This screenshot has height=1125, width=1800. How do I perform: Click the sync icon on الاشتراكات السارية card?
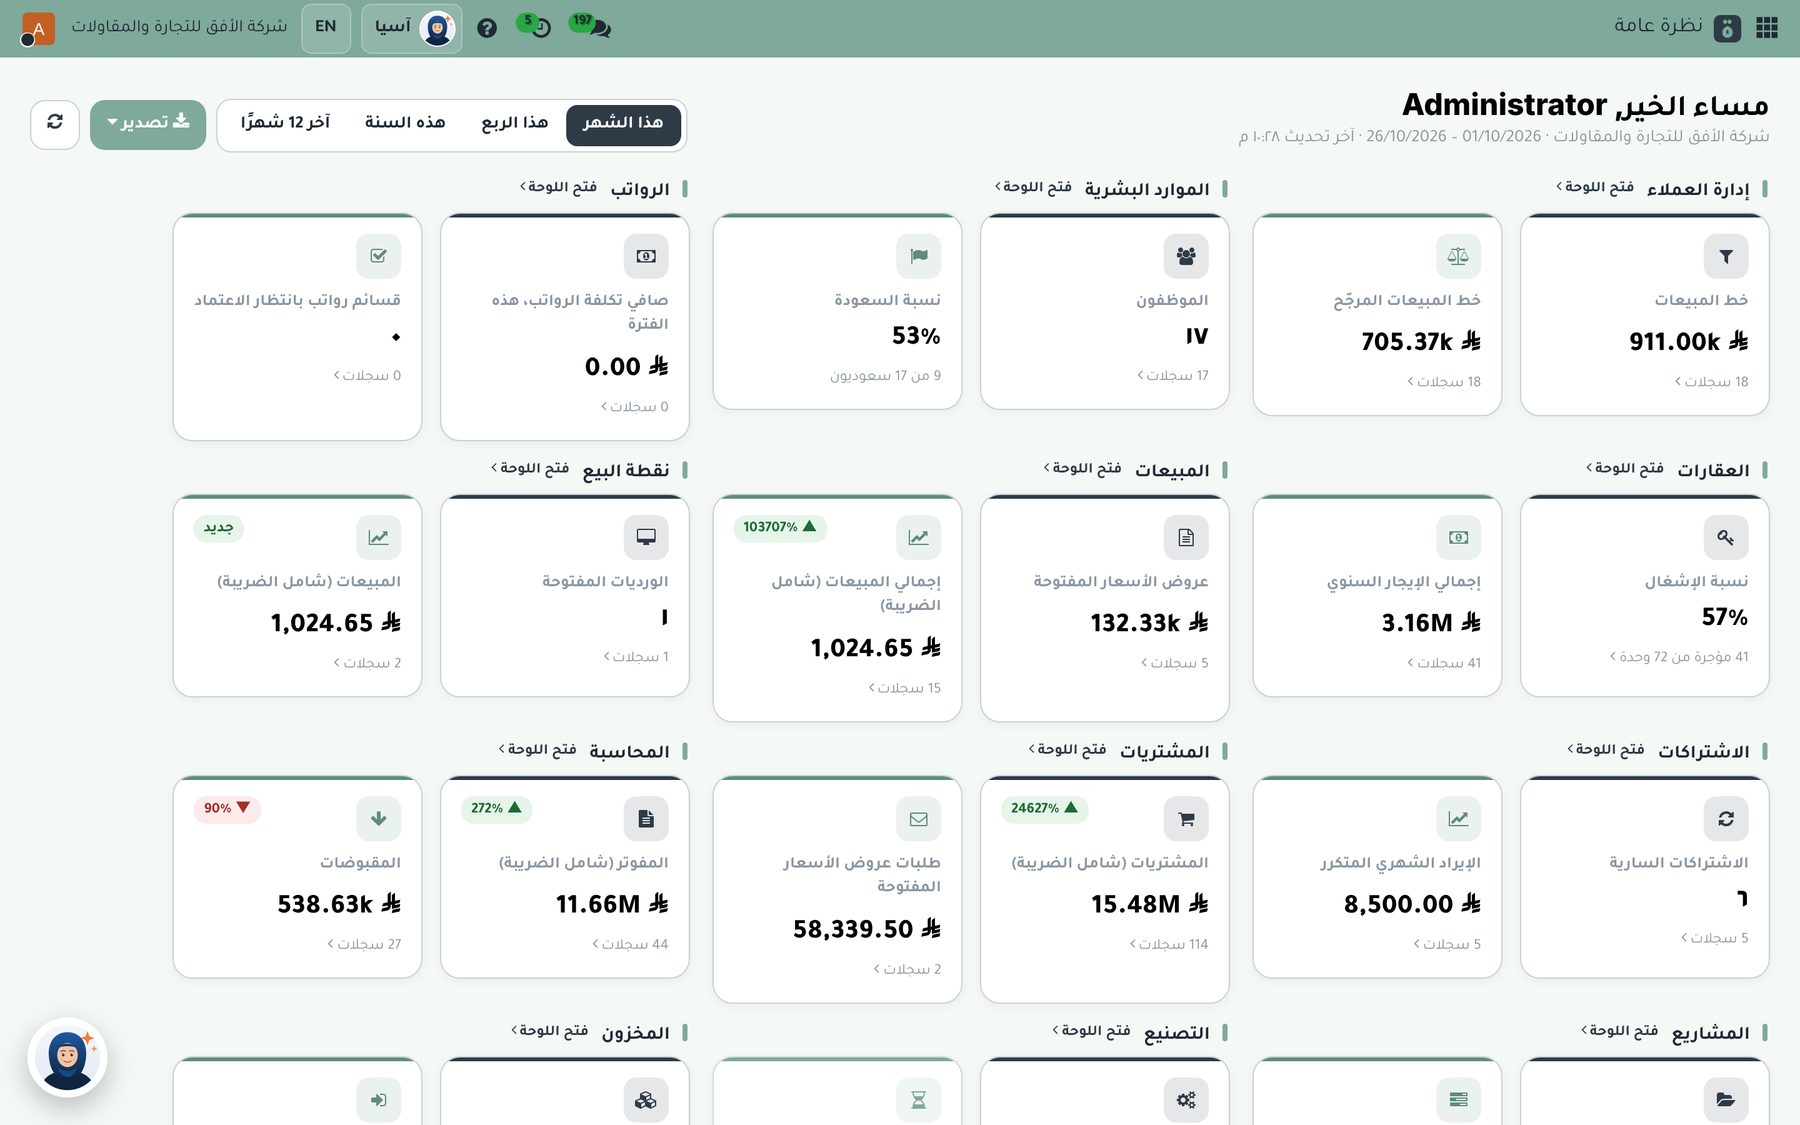pyautogui.click(x=1726, y=818)
